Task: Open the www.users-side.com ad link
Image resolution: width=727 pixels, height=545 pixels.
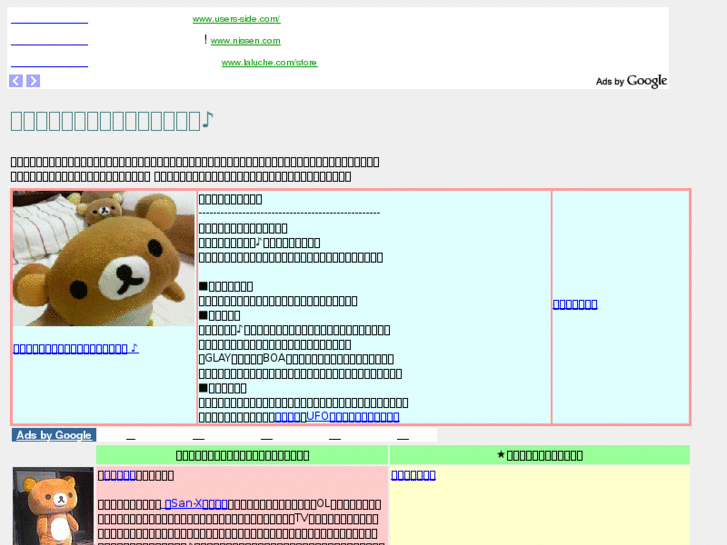Action: tap(236, 19)
